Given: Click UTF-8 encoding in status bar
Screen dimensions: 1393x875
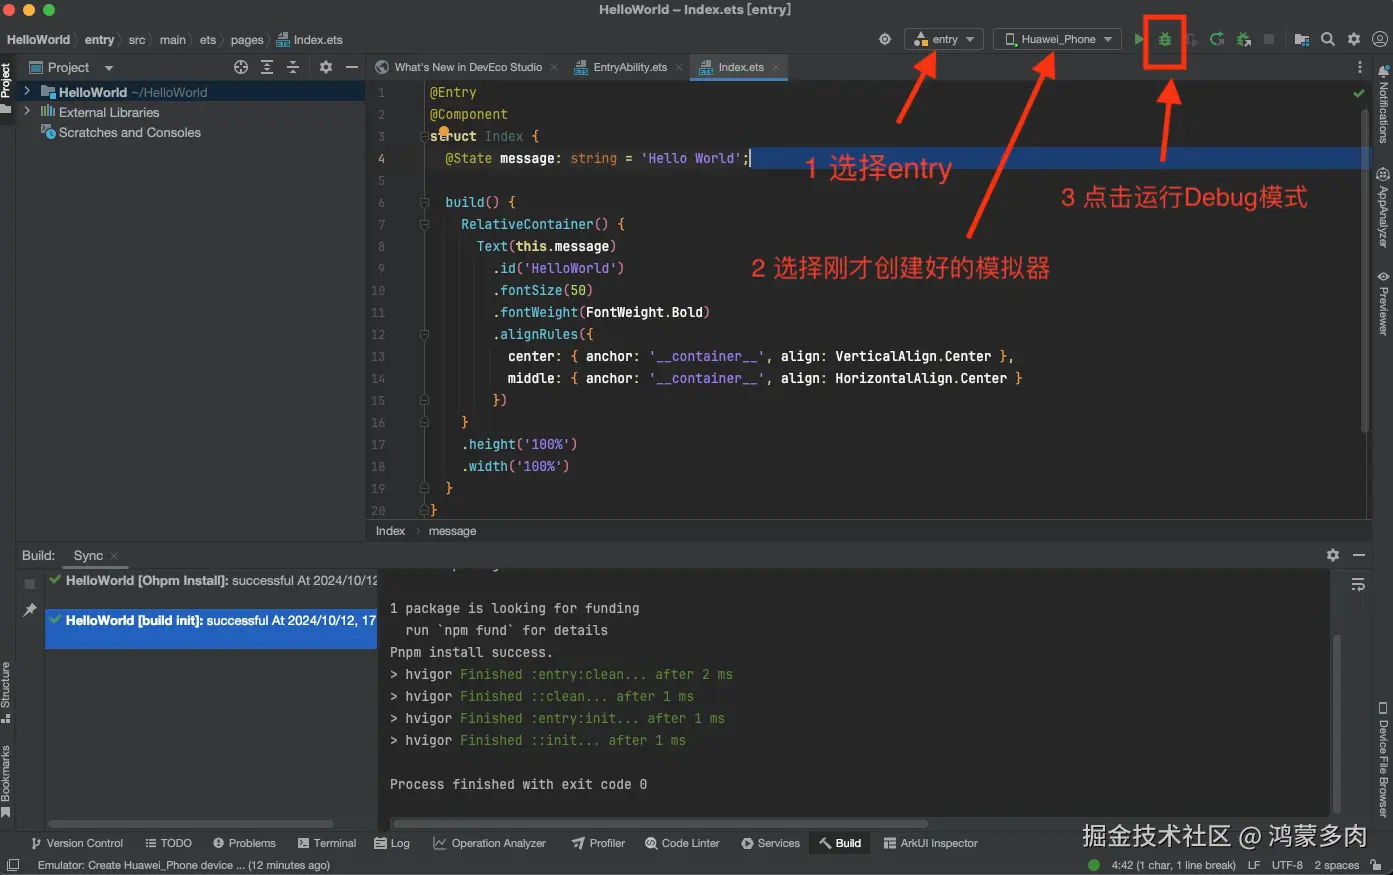Looking at the screenshot, I should click(1287, 865).
